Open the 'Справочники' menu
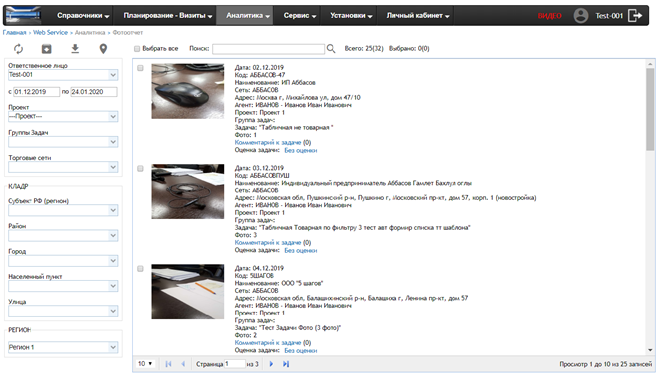This screenshot has width=666, height=378. 83,16
